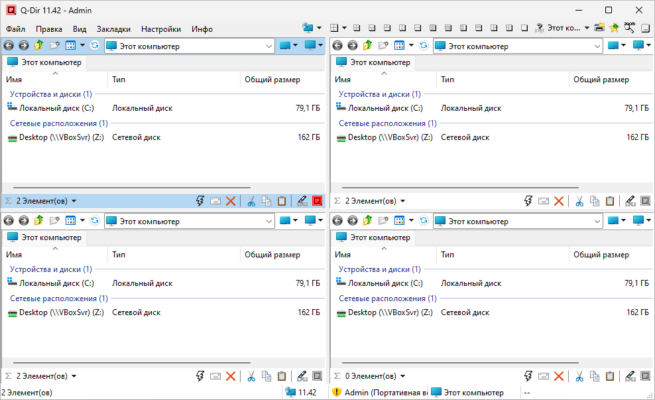Open the Закладки menu
This screenshot has width=655, height=400.
[x=114, y=29]
